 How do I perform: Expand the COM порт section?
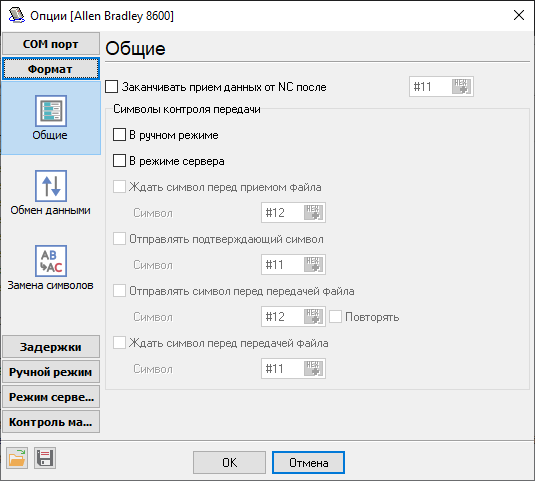(x=51, y=44)
